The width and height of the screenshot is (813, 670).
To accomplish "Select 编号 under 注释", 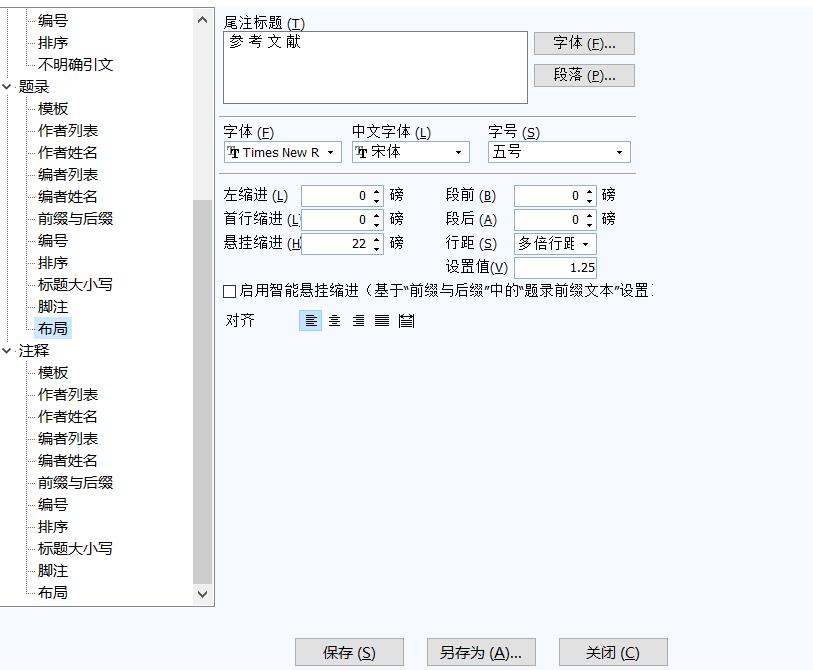I will (53, 504).
